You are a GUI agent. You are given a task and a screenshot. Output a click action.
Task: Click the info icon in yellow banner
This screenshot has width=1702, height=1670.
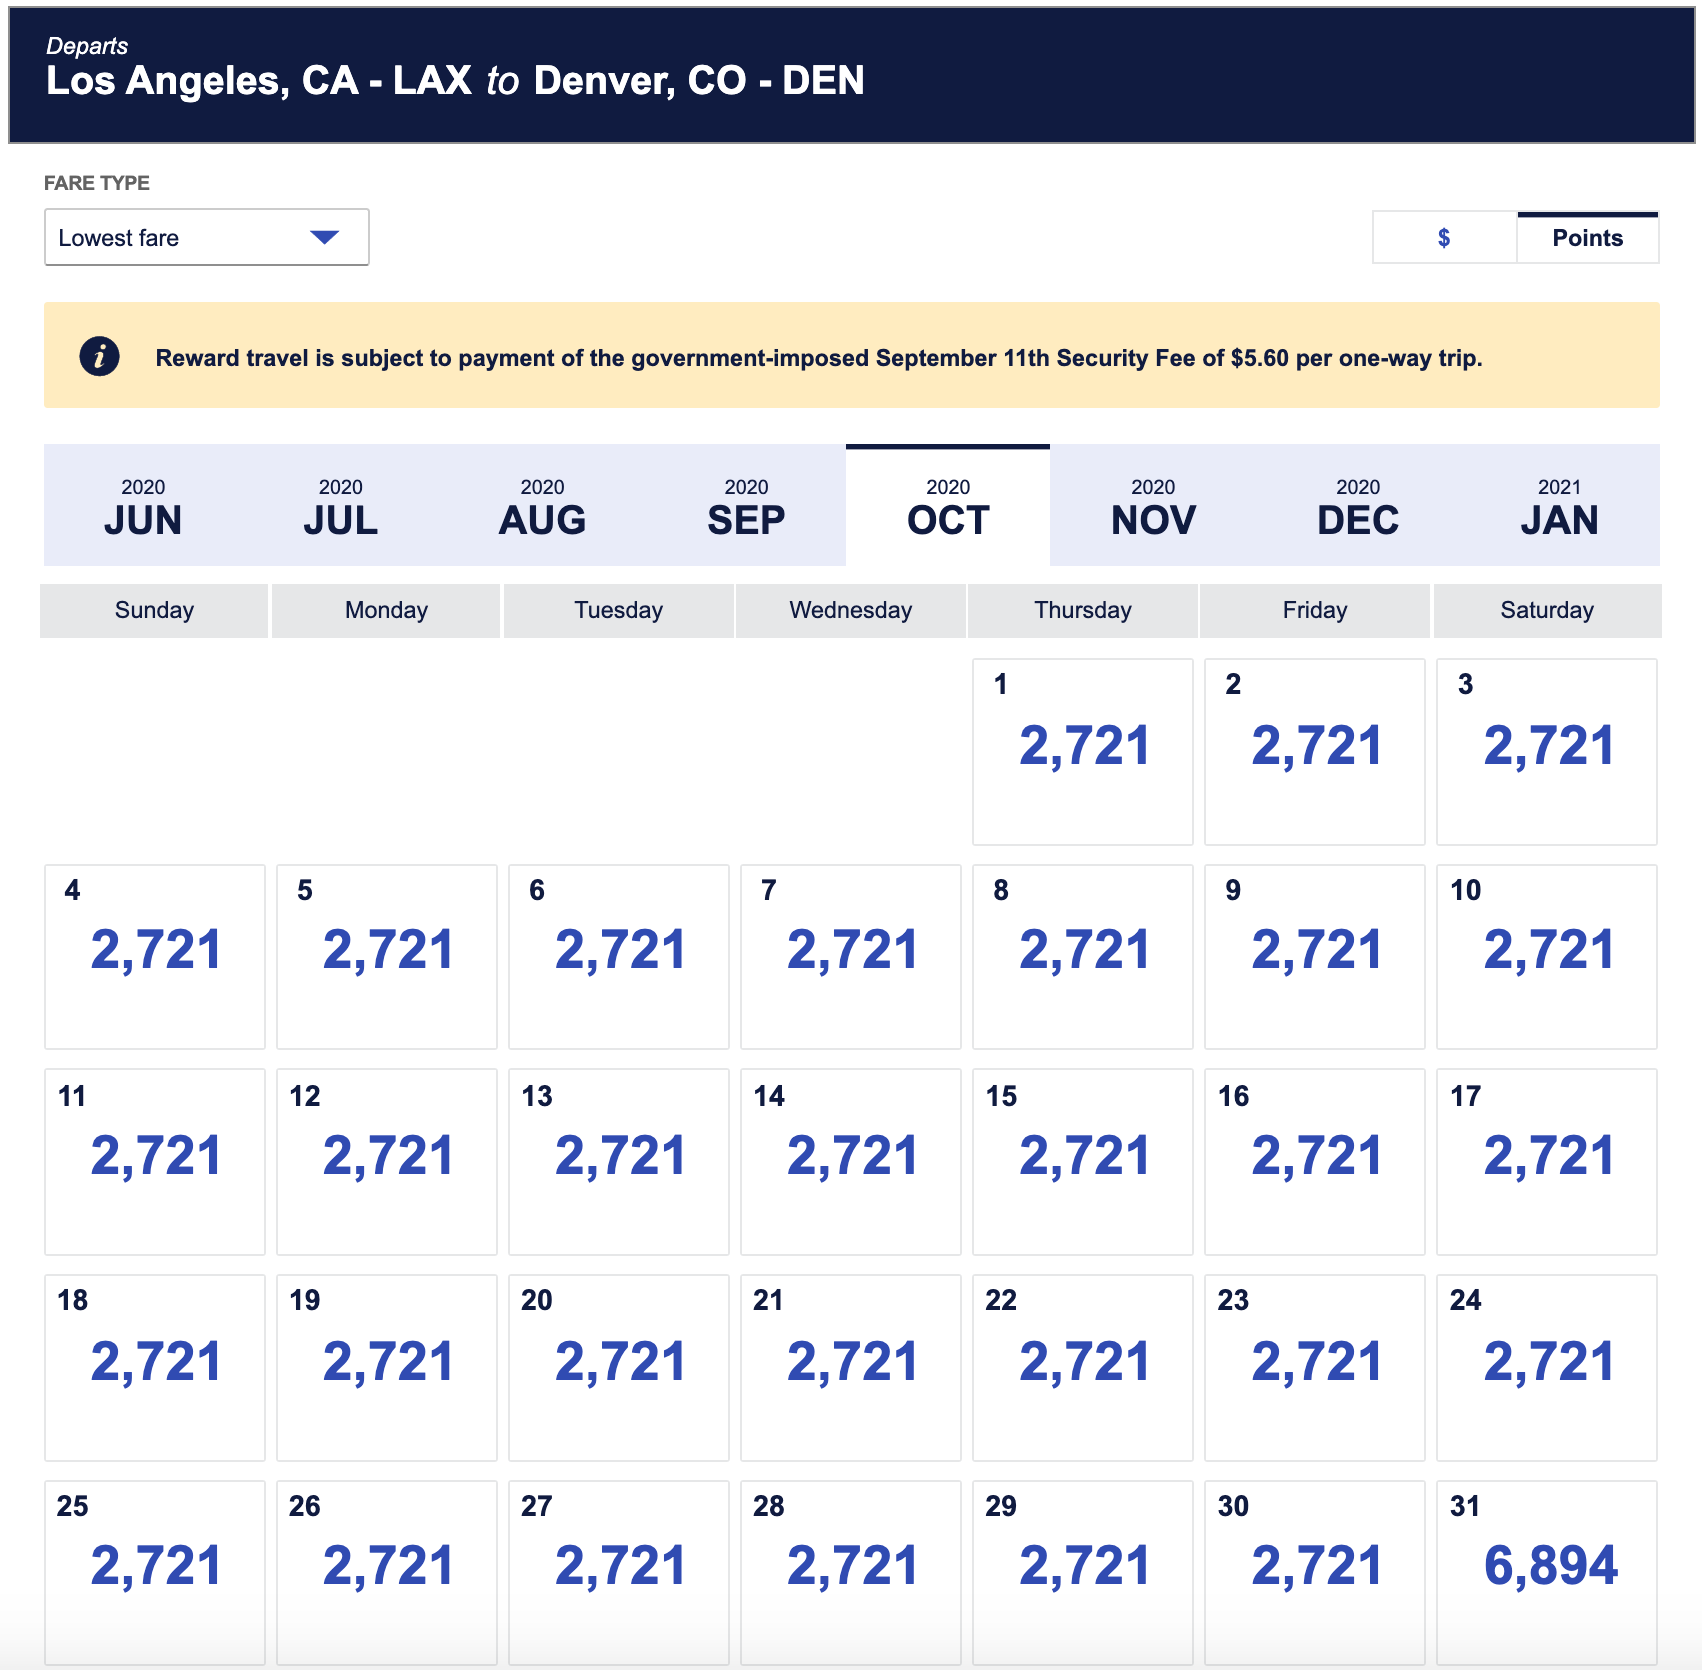pos(99,356)
